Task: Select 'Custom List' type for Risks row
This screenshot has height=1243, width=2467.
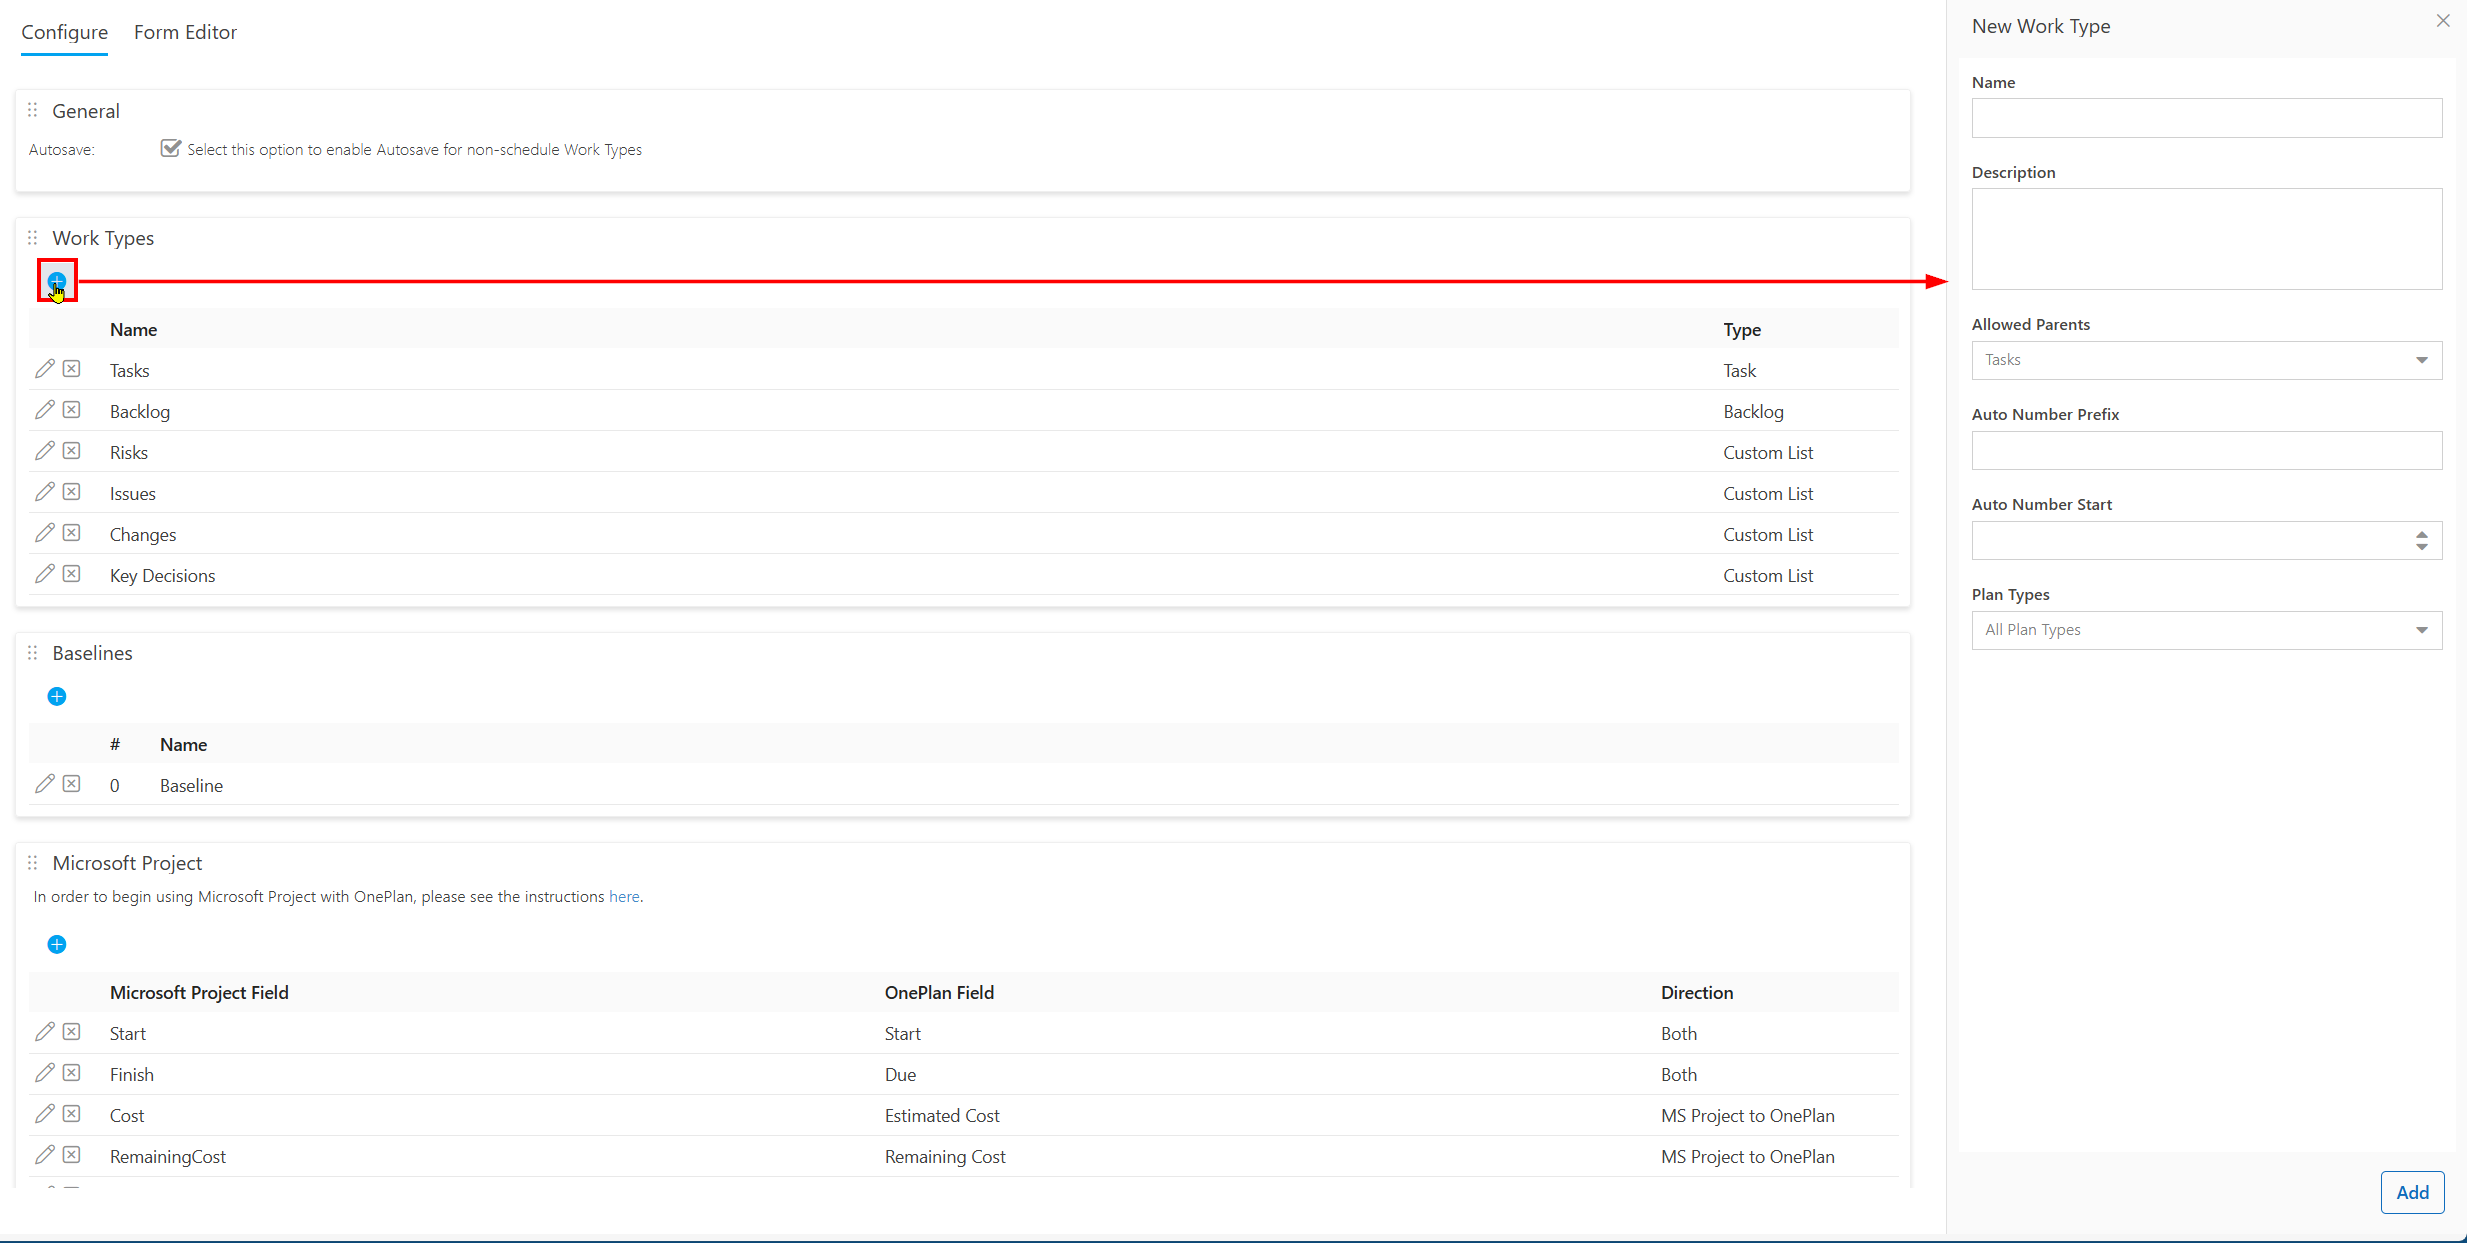Action: point(1768,452)
